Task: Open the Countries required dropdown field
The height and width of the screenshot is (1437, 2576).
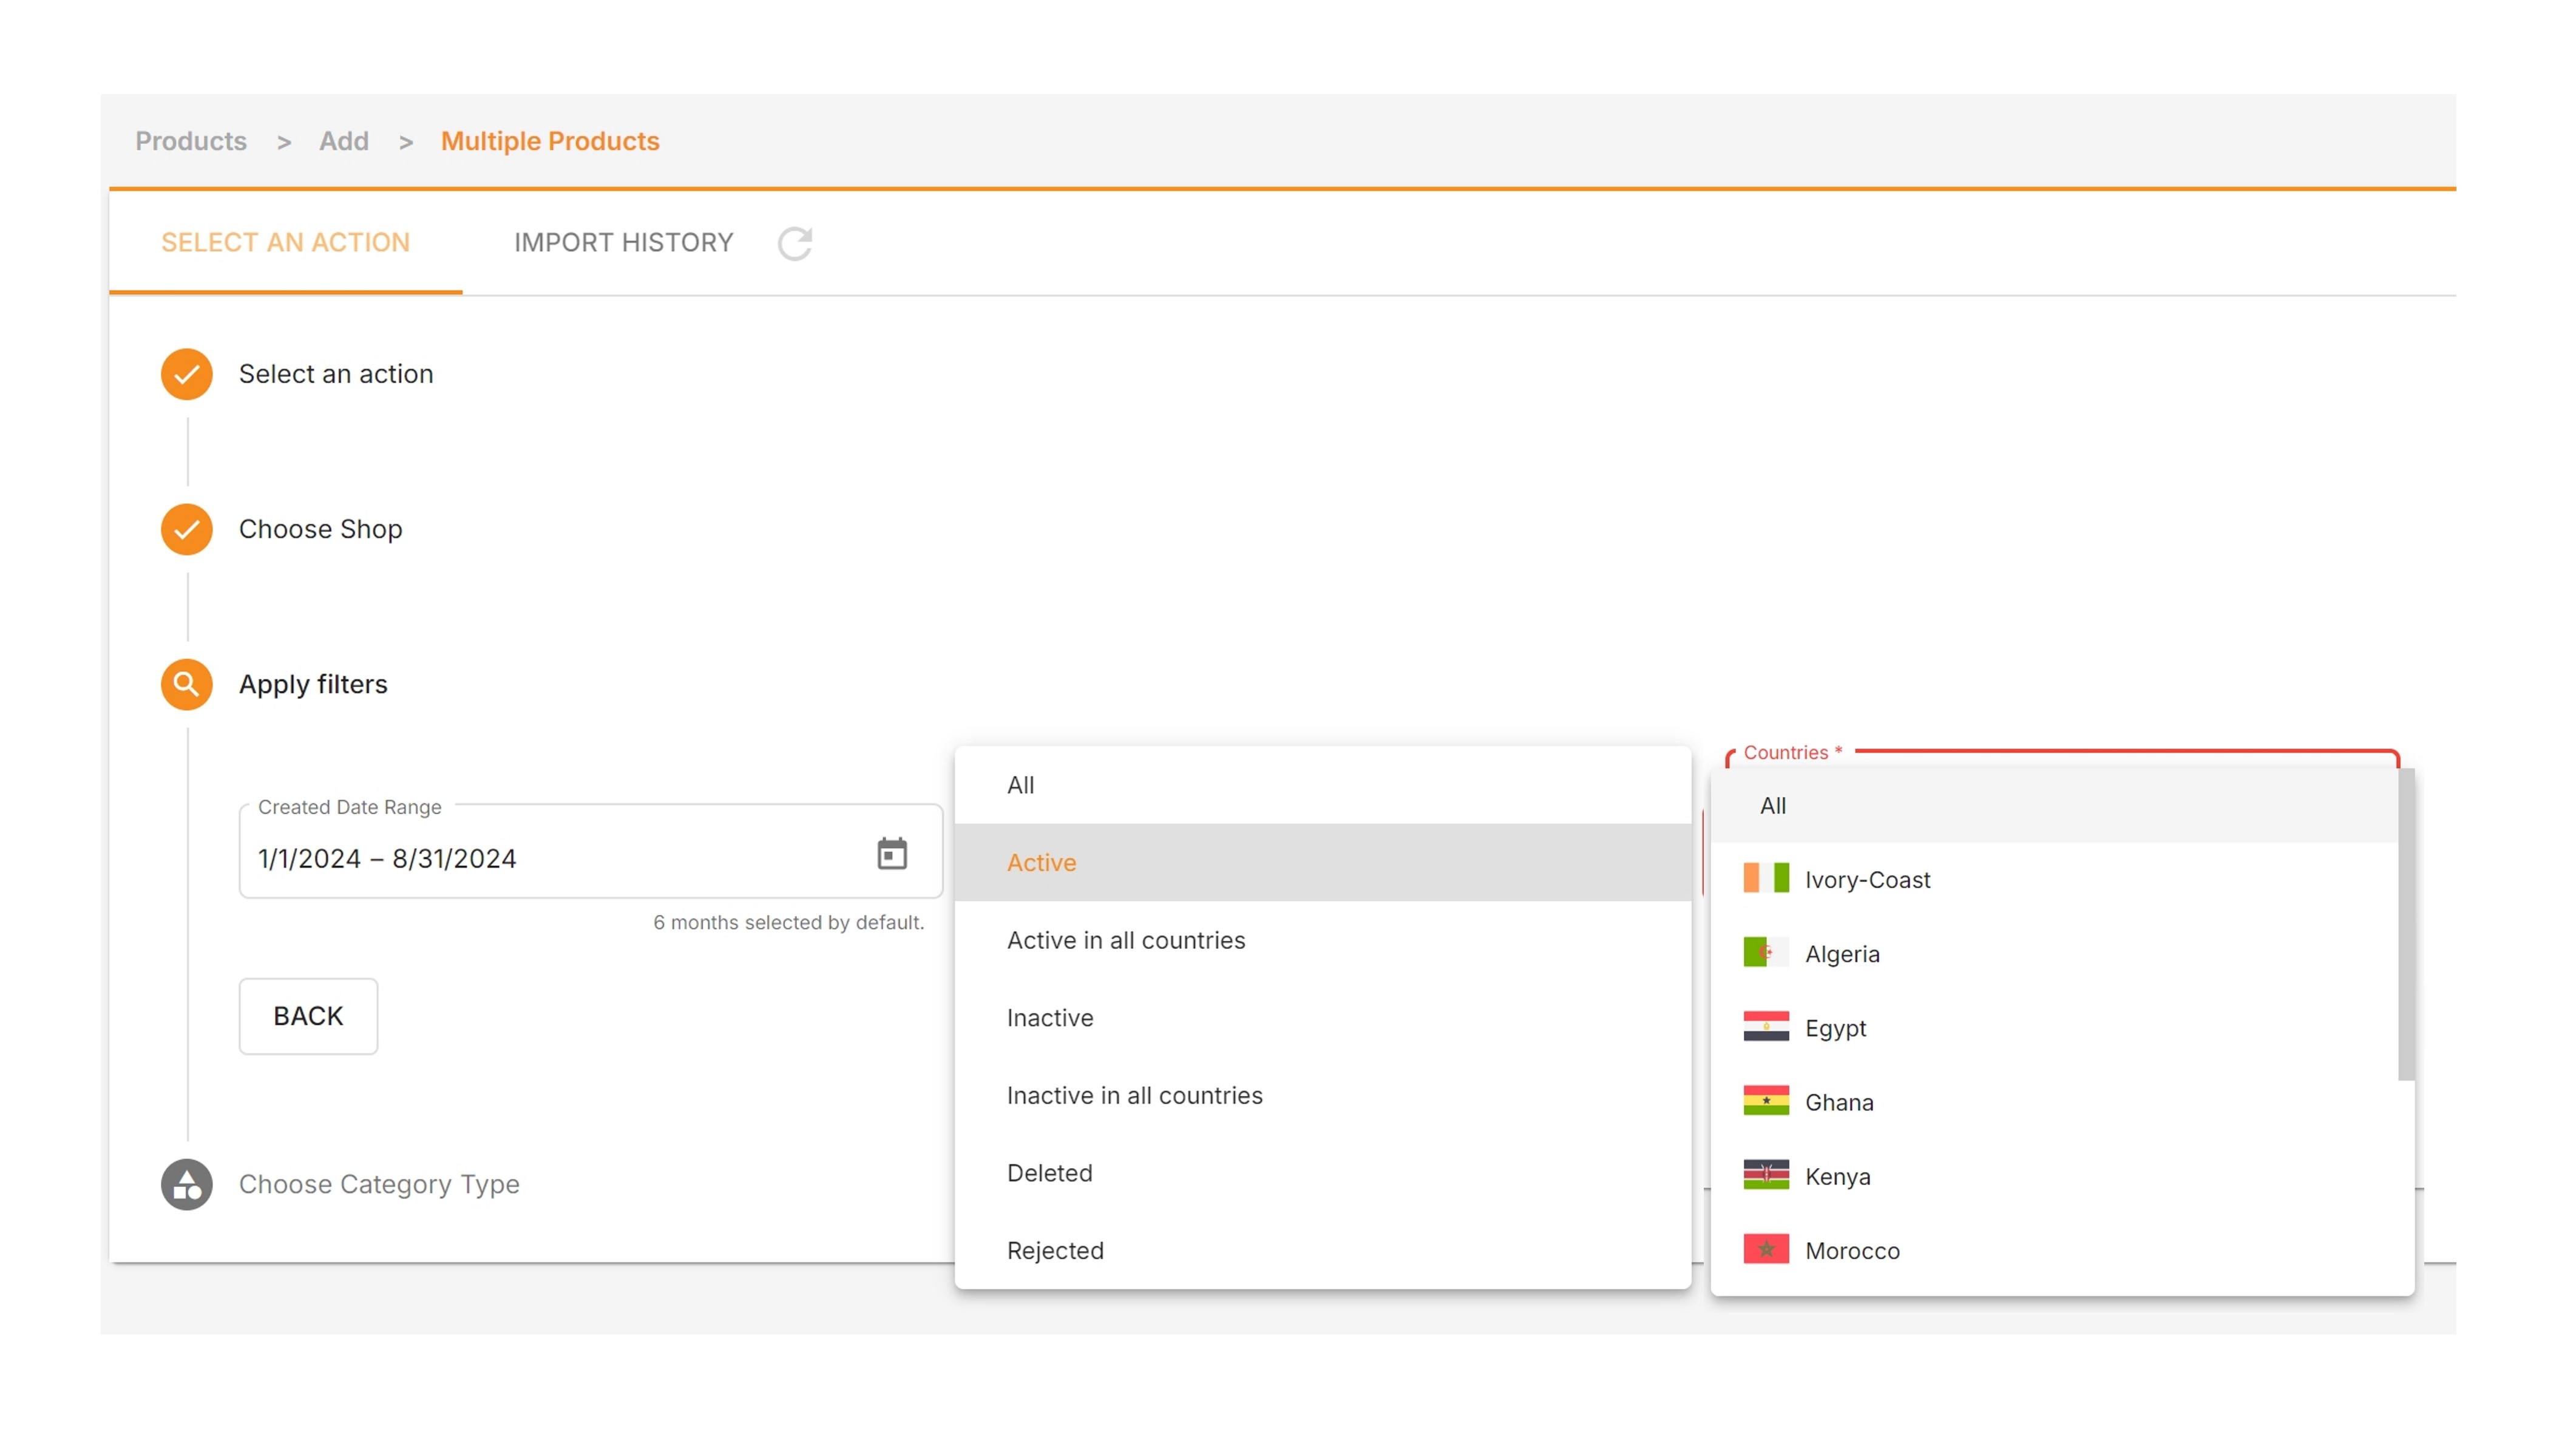Action: click(x=2062, y=757)
